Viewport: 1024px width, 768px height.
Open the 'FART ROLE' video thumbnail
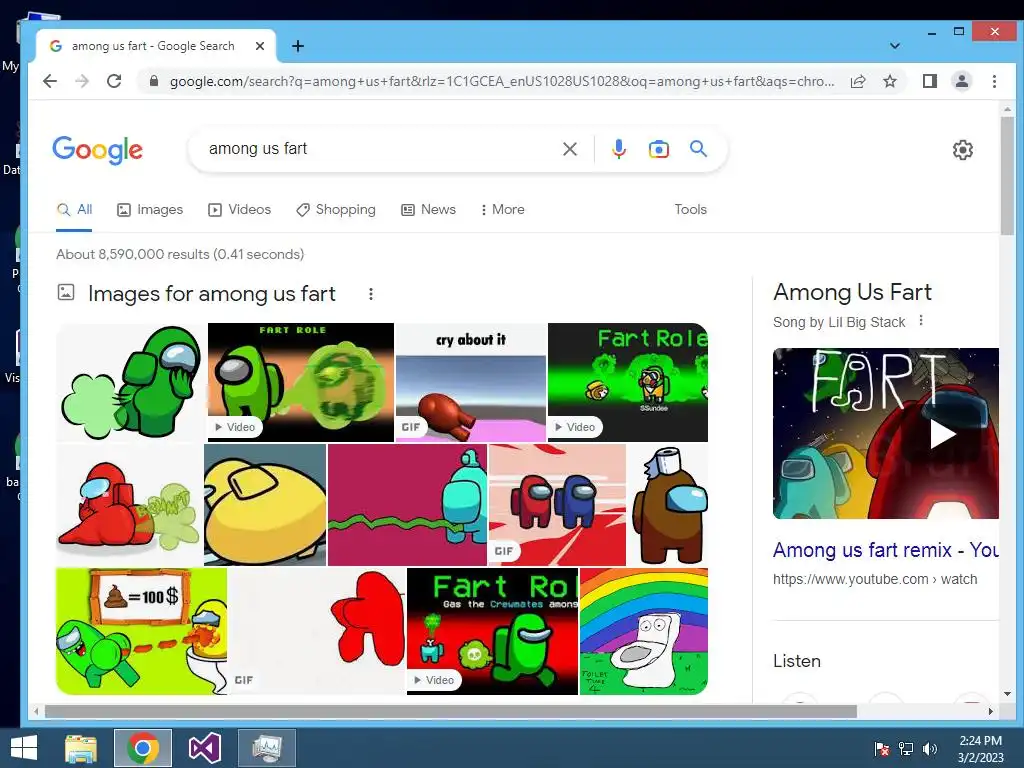coord(301,383)
